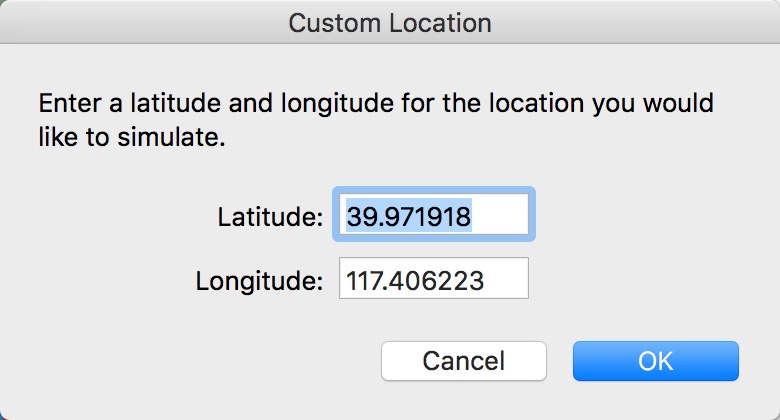Click the instruction text about simulating location

(x=376, y=120)
